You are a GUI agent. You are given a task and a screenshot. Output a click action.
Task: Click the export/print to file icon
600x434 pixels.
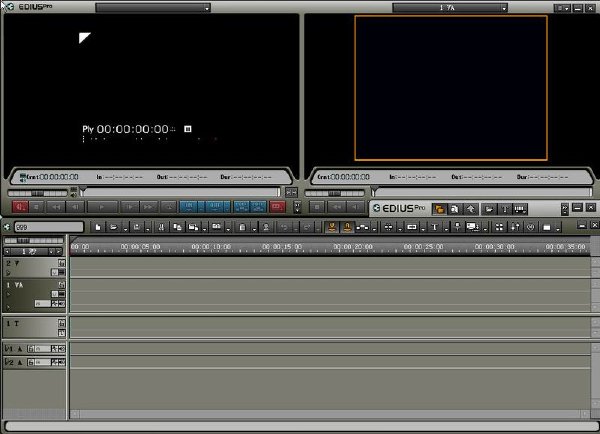[x=473, y=227]
